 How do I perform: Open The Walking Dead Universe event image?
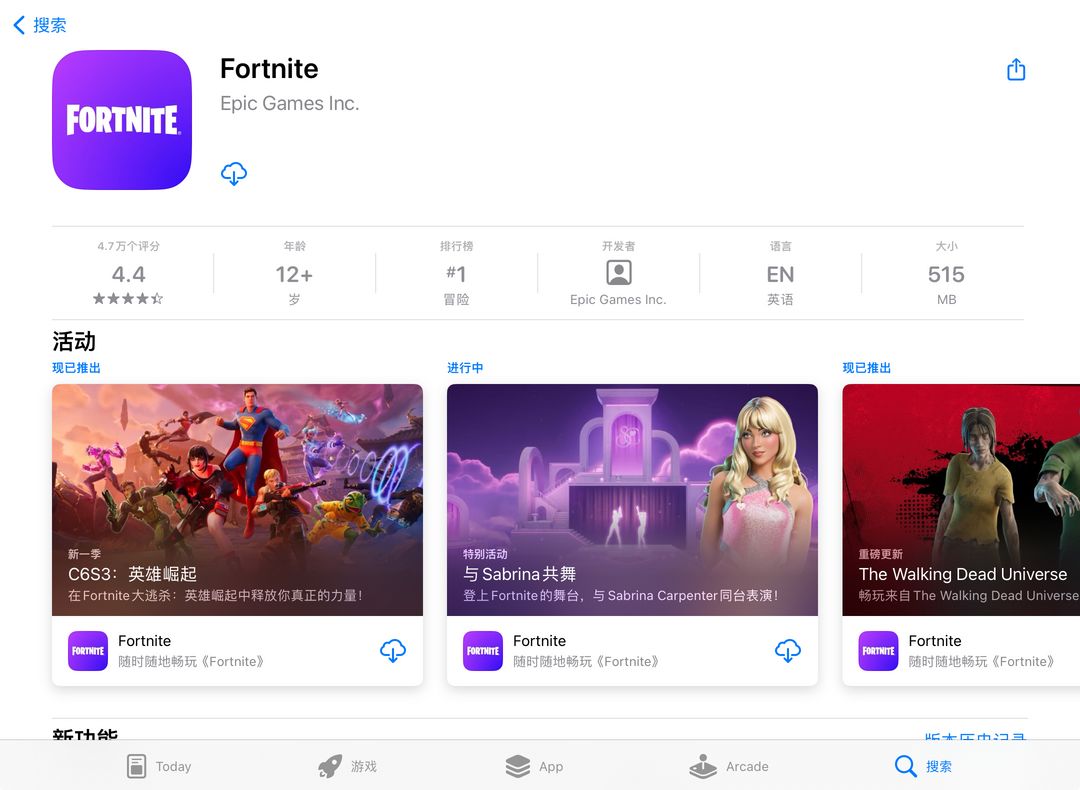click(961, 500)
